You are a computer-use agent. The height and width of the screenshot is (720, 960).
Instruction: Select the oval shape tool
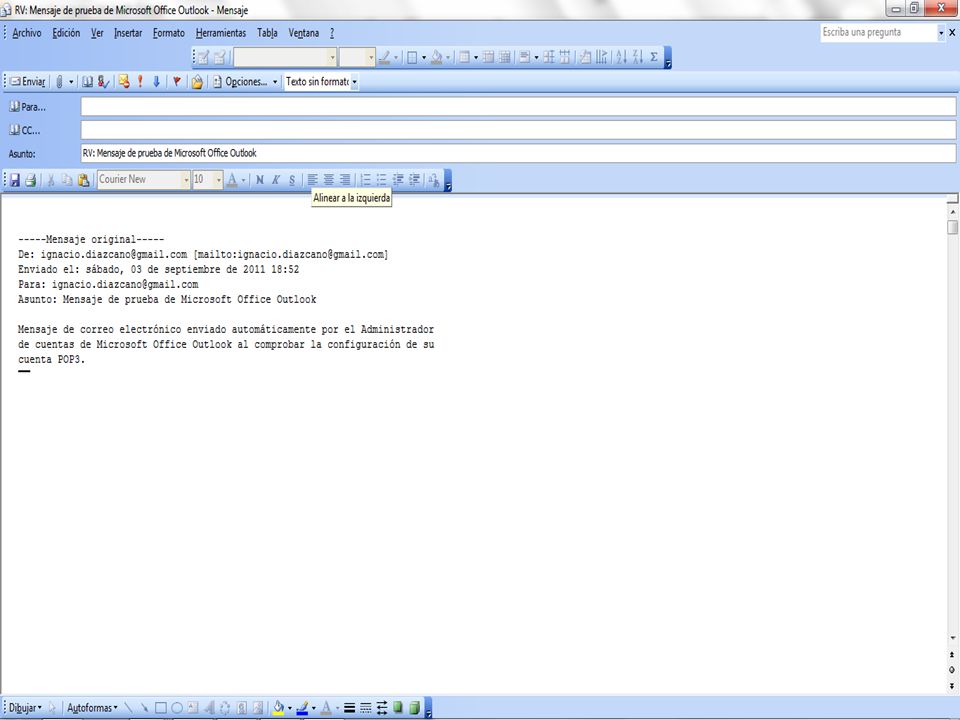coord(177,708)
